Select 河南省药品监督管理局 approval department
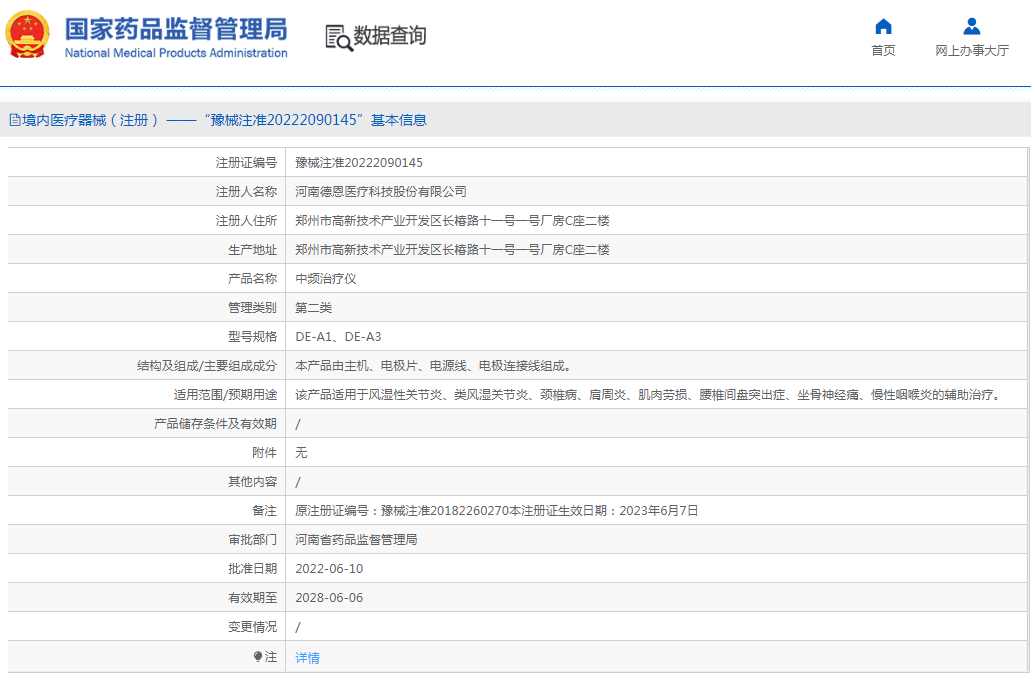Image resolution: width=1031 pixels, height=677 pixels. coord(356,540)
